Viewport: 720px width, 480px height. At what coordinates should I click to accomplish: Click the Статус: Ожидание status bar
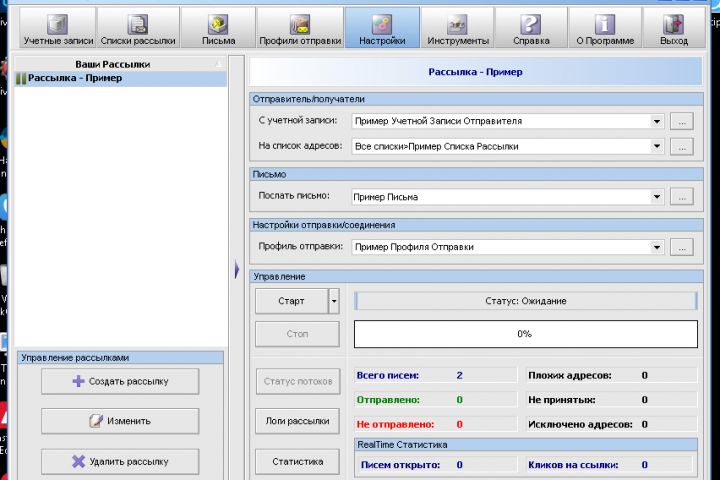(525, 301)
